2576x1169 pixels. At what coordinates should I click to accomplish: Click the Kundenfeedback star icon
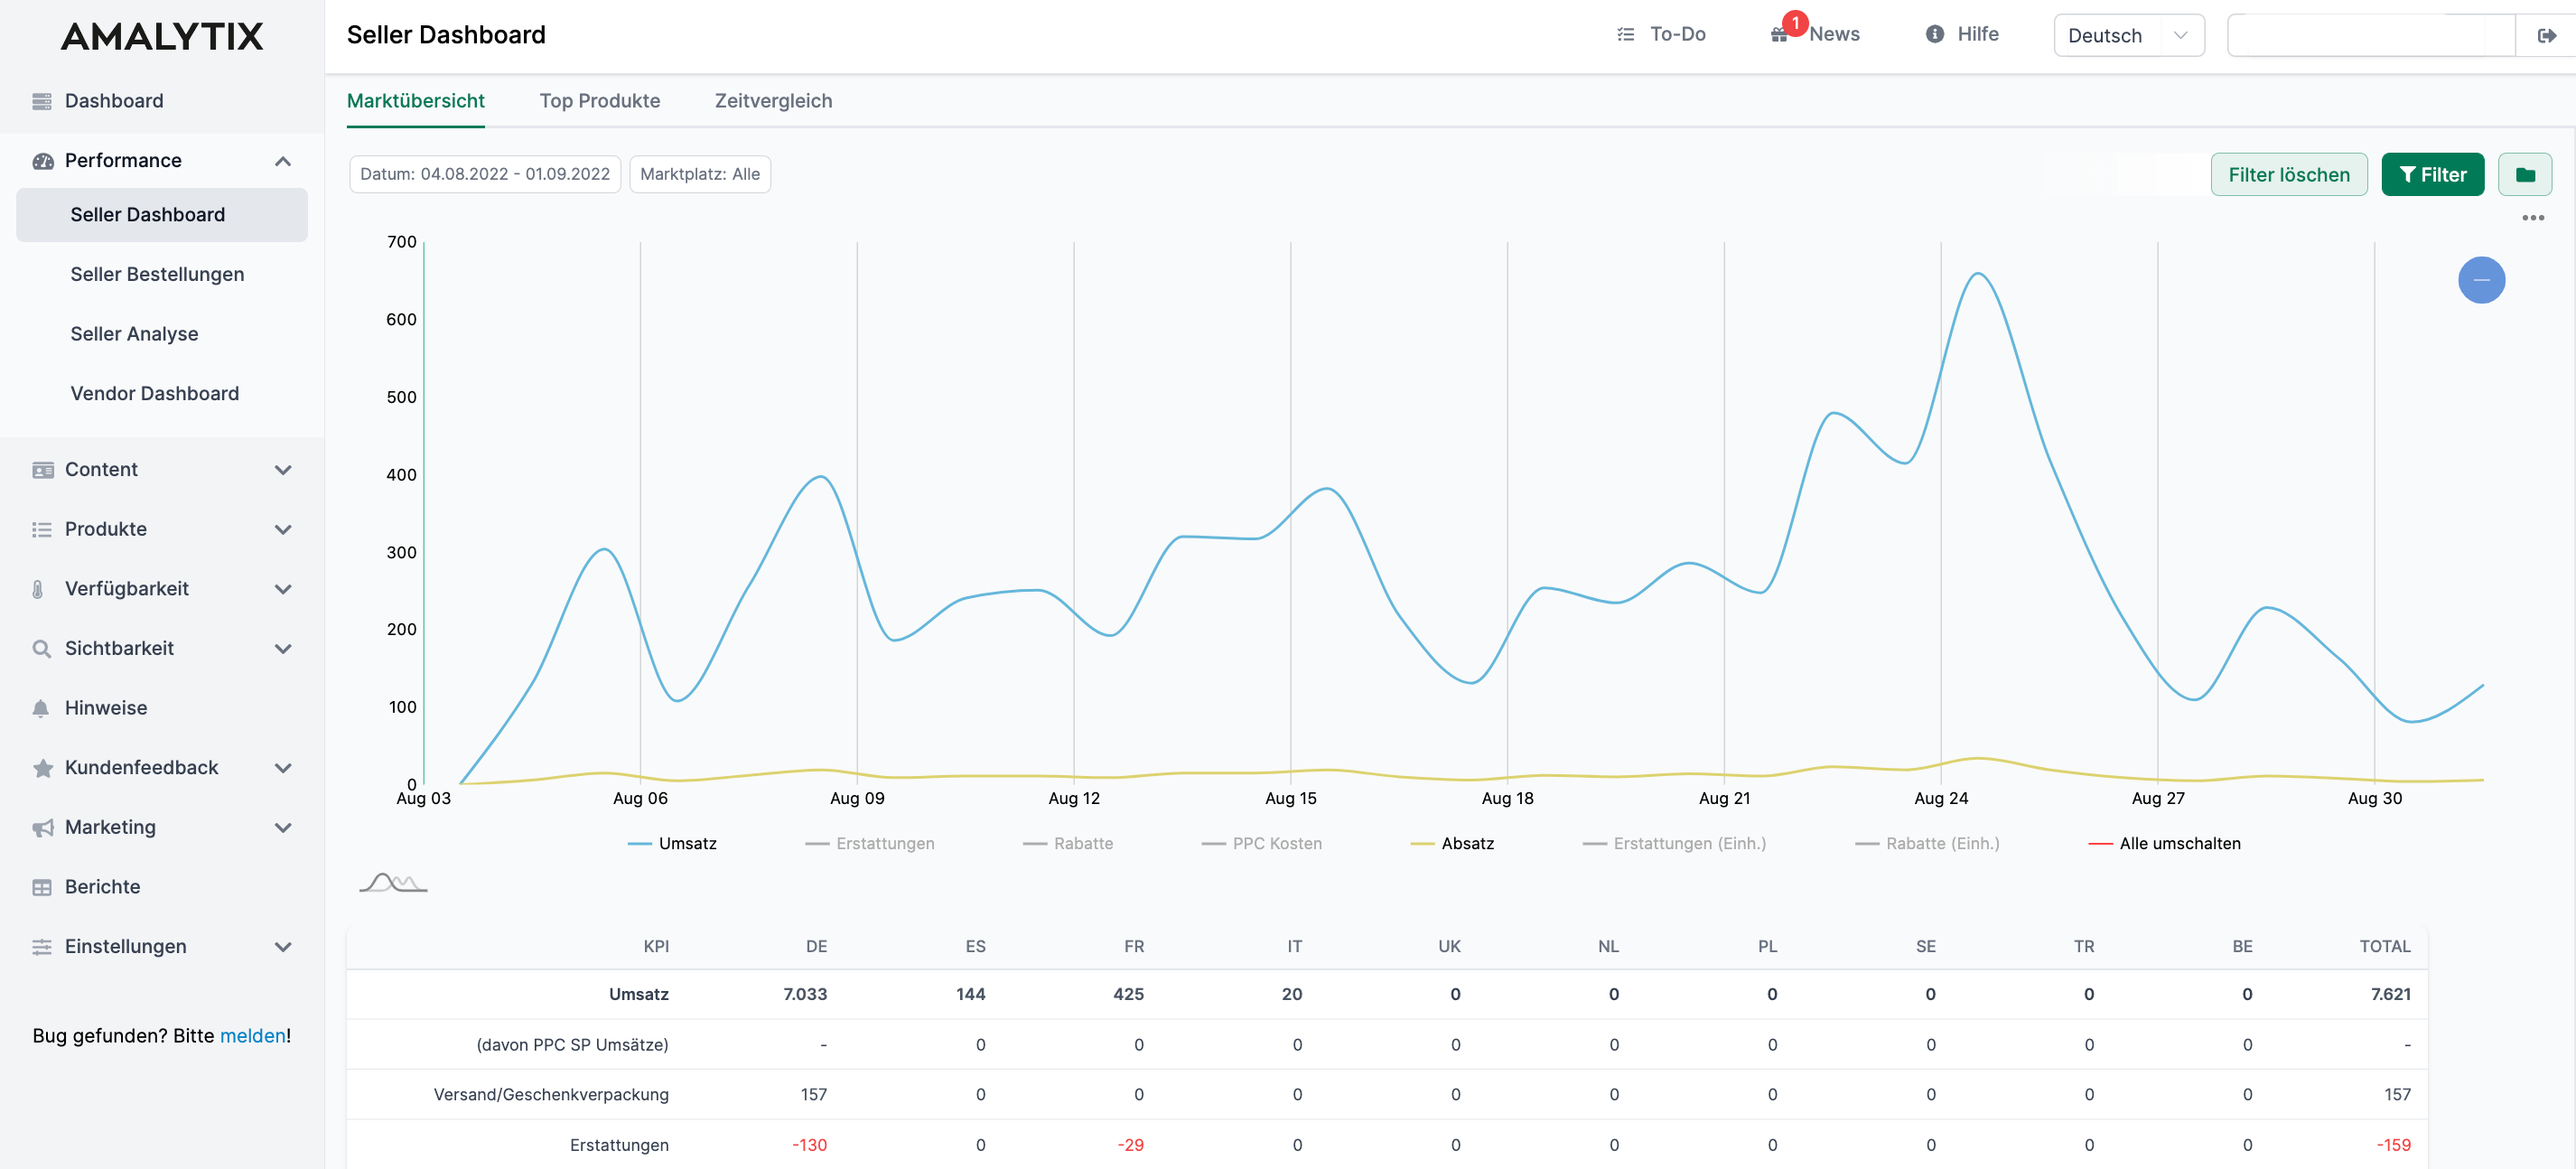tap(42, 768)
